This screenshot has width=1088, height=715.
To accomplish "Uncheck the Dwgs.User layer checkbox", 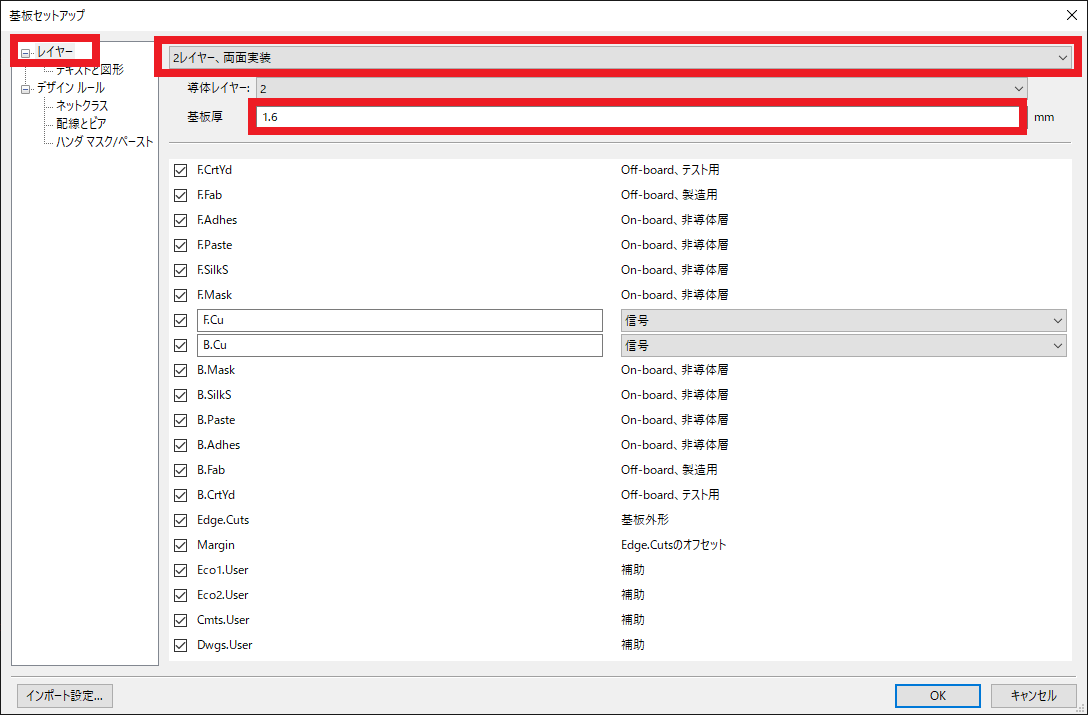I will [x=181, y=645].
